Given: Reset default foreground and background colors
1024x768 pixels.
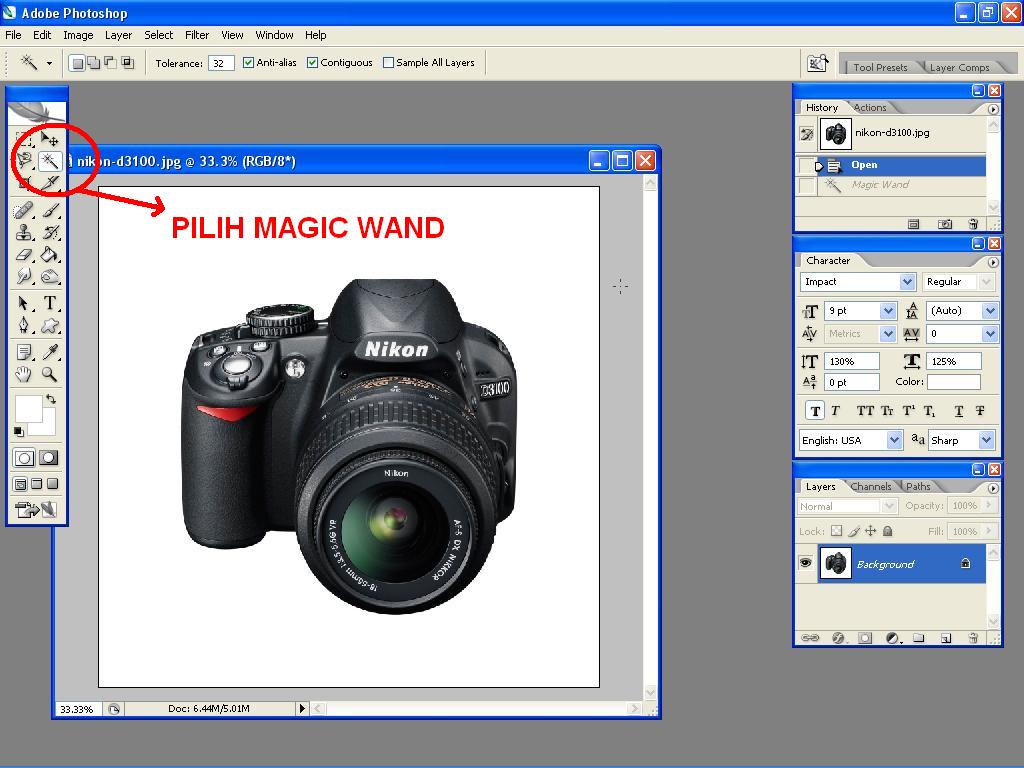Looking at the screenshot, I should 19,432.
